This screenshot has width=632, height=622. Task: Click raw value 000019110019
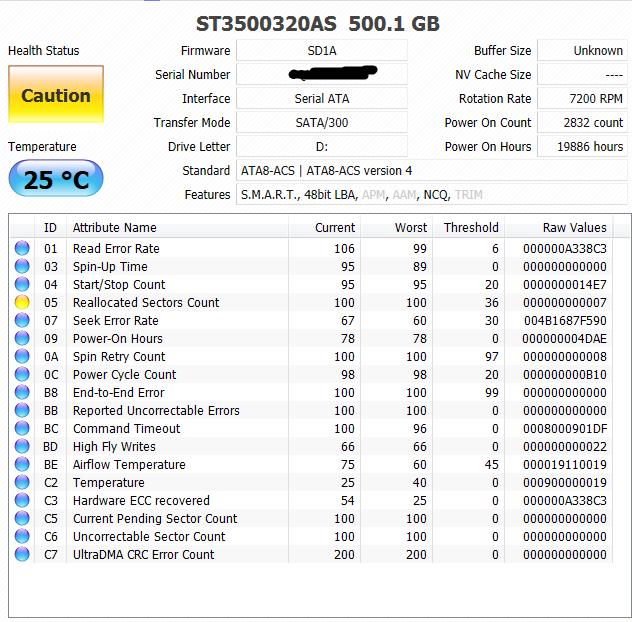coord(565,464)
